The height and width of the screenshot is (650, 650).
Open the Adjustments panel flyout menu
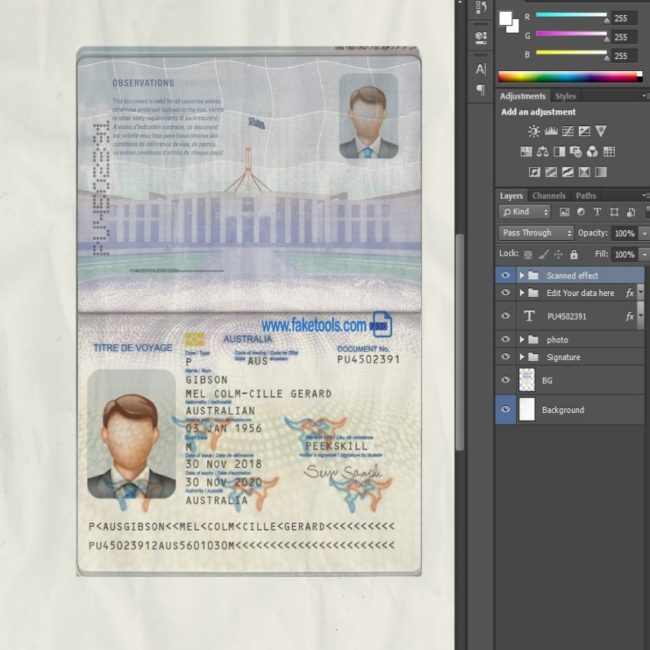click(645, 96)
